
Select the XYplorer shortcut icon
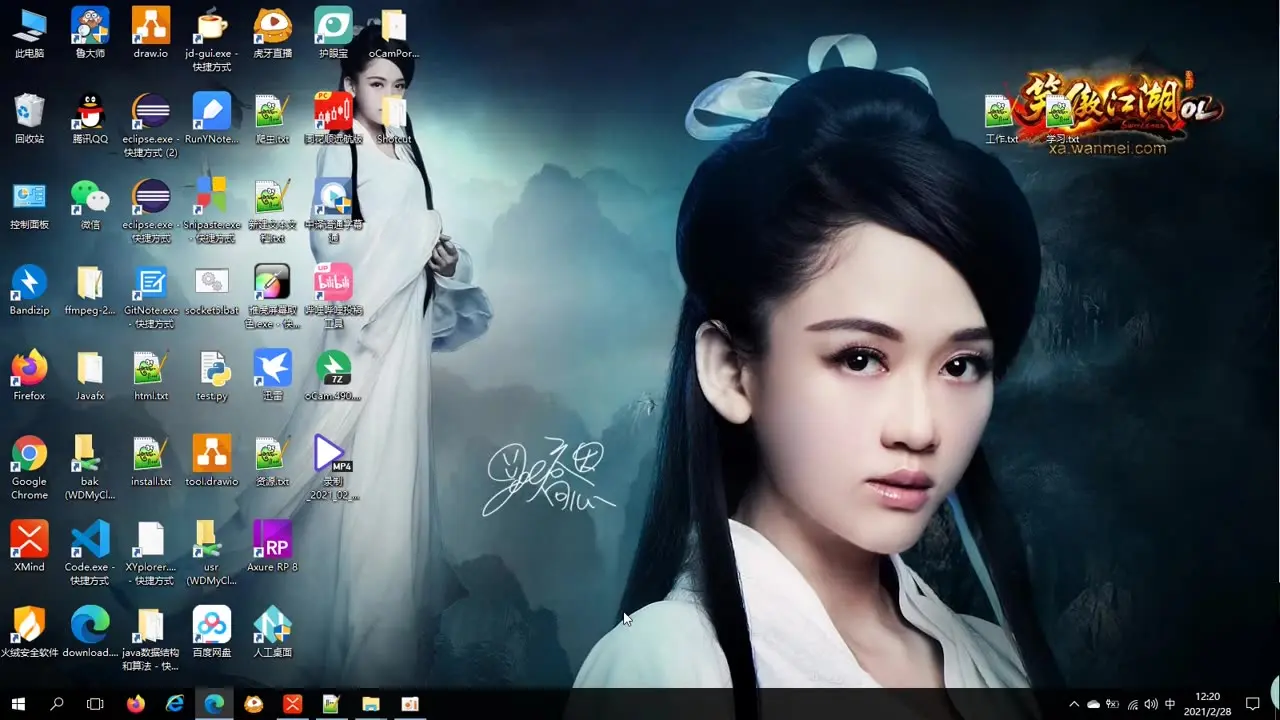pos(151,553)
